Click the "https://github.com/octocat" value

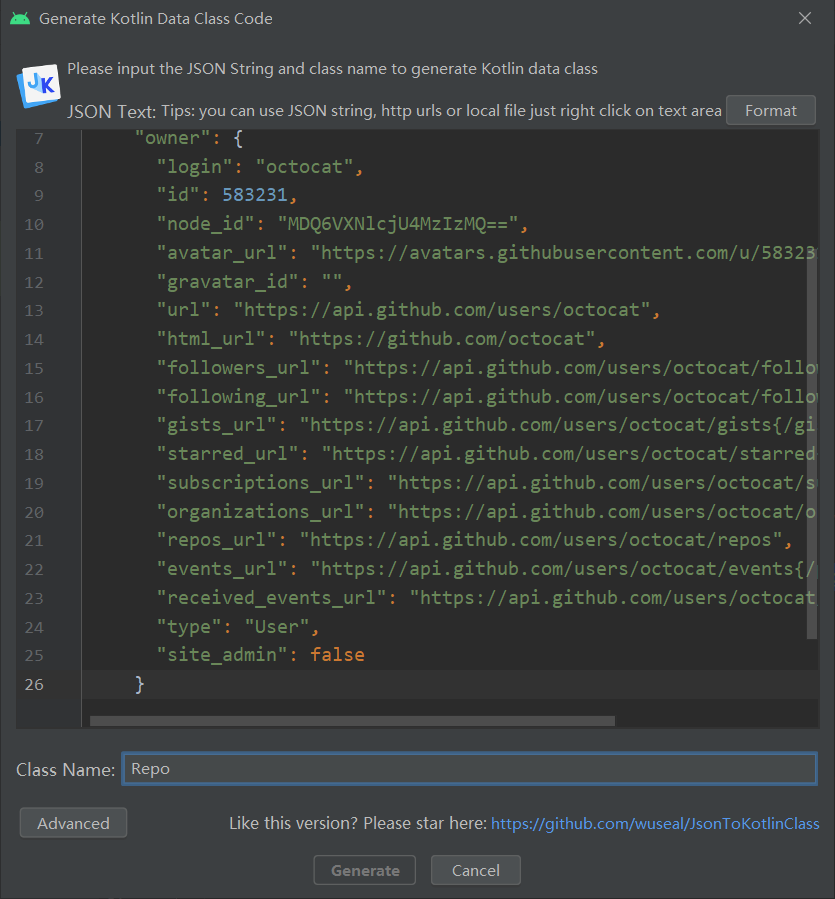tap(442, 339)
